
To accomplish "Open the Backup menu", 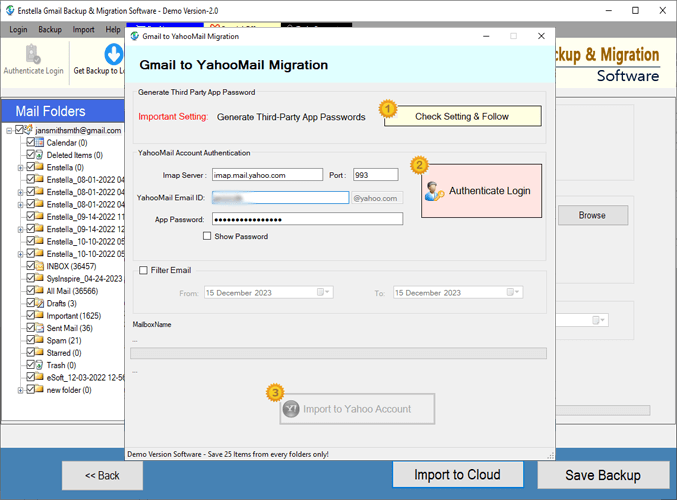I will click(x=48, y=30).
